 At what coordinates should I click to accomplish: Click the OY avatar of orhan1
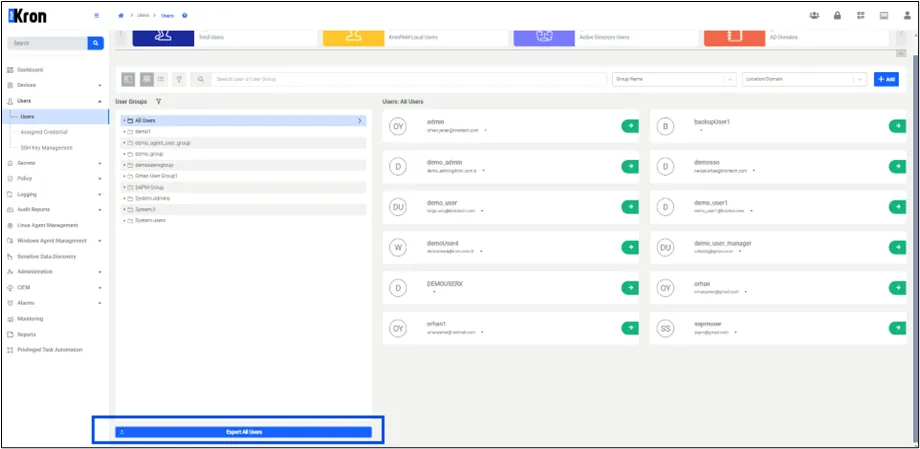tap(398, 329)
